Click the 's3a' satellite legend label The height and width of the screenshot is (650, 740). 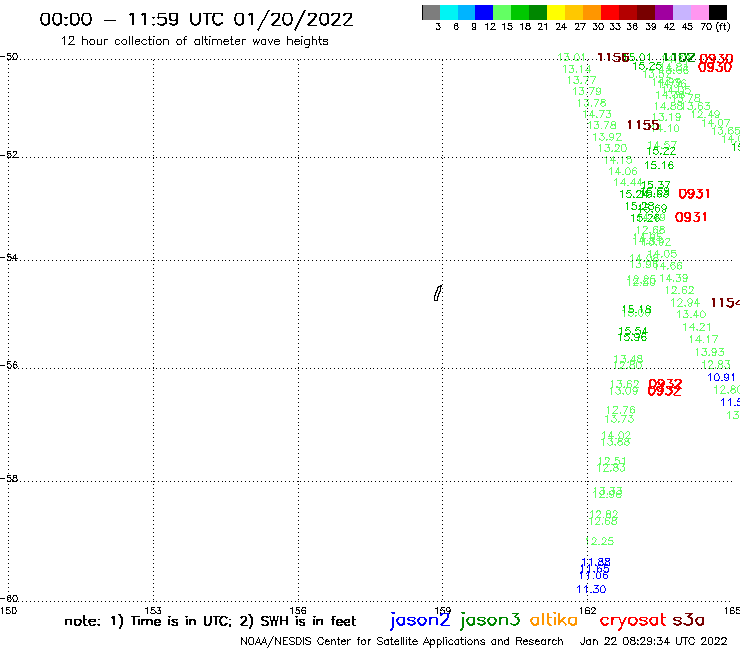coord(688,620)
